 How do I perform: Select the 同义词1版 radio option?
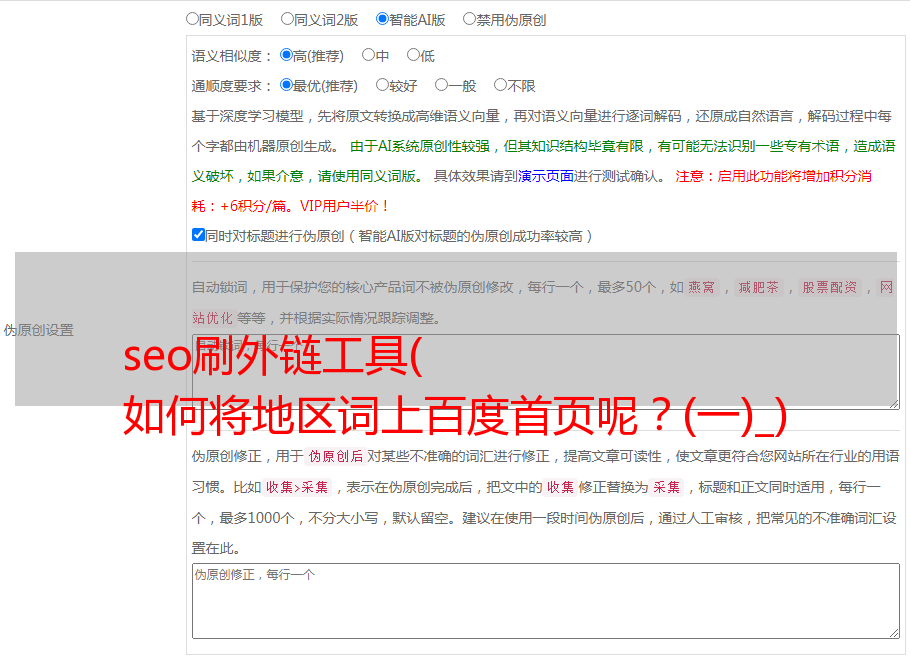click(193, 19)
